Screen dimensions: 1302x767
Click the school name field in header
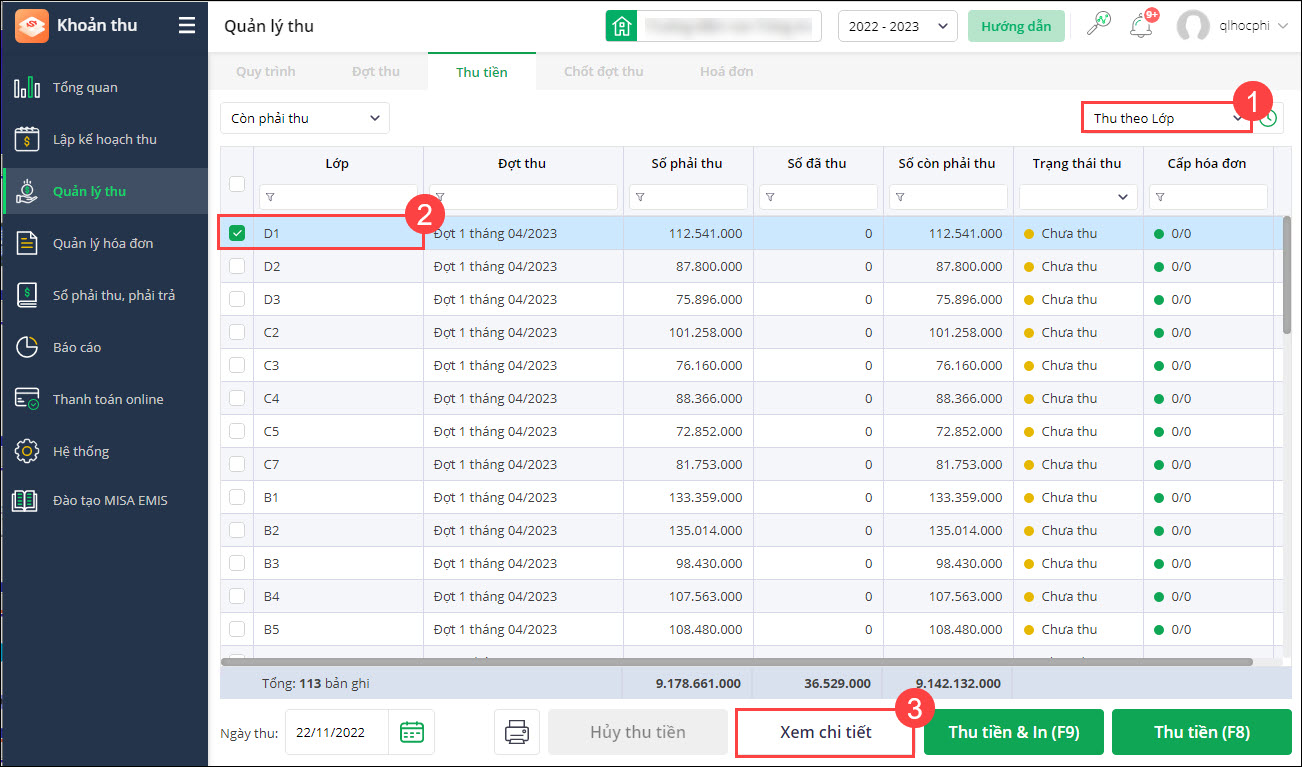click(729, 26)
